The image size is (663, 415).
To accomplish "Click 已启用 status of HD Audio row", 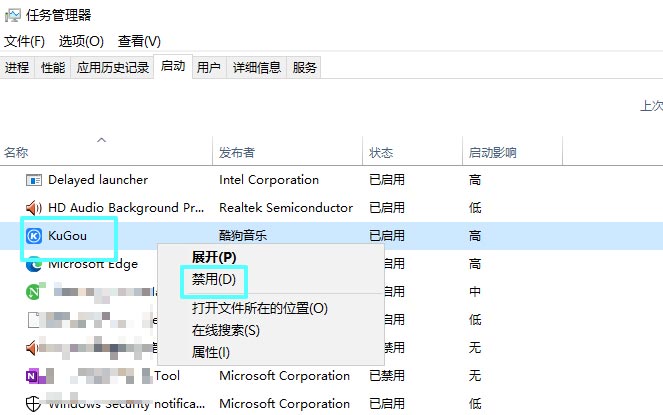I will 387,208.
